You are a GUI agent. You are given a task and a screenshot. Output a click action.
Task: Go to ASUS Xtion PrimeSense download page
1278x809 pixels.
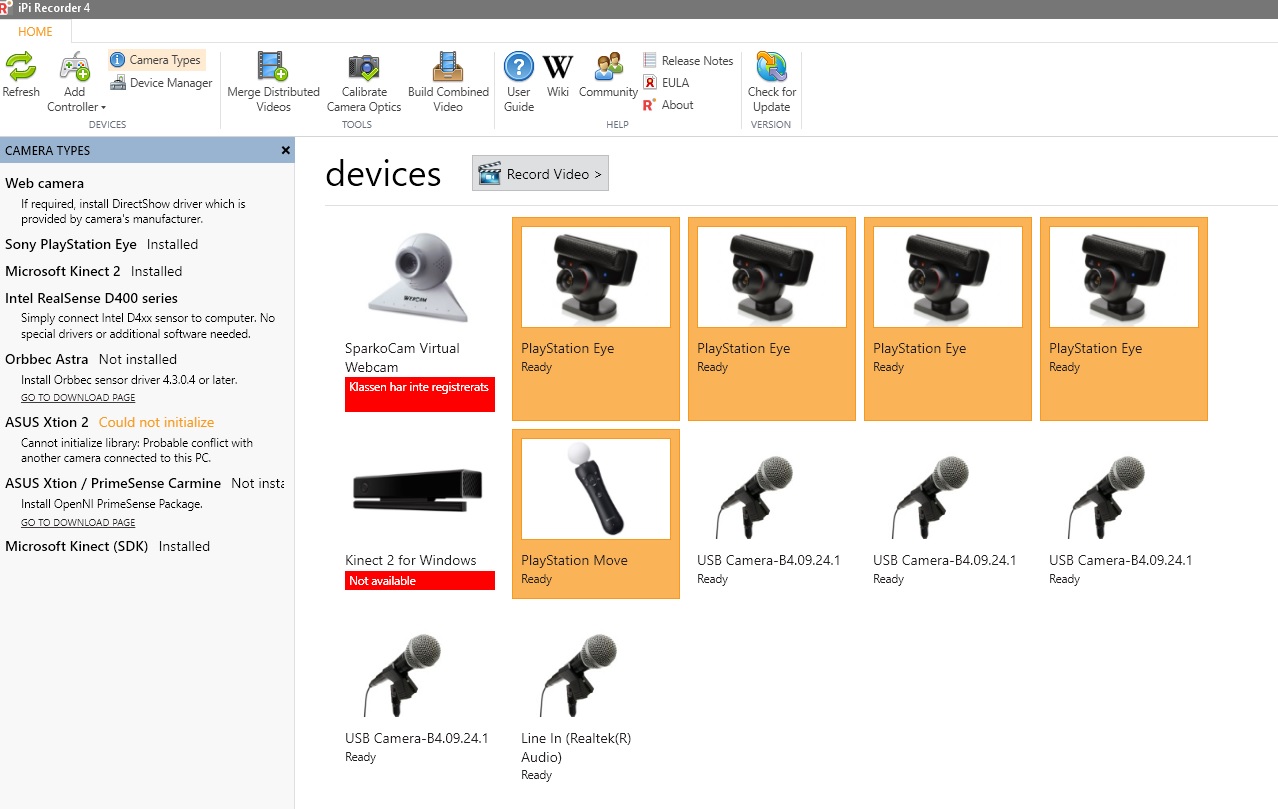click(78, 523)
